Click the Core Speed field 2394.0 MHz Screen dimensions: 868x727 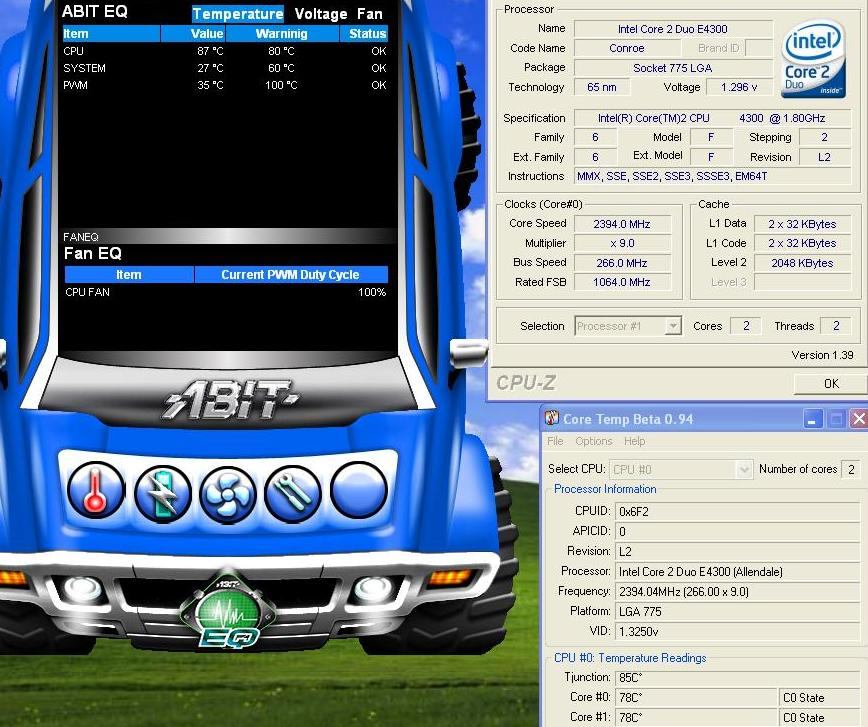[x=622, y=224]
